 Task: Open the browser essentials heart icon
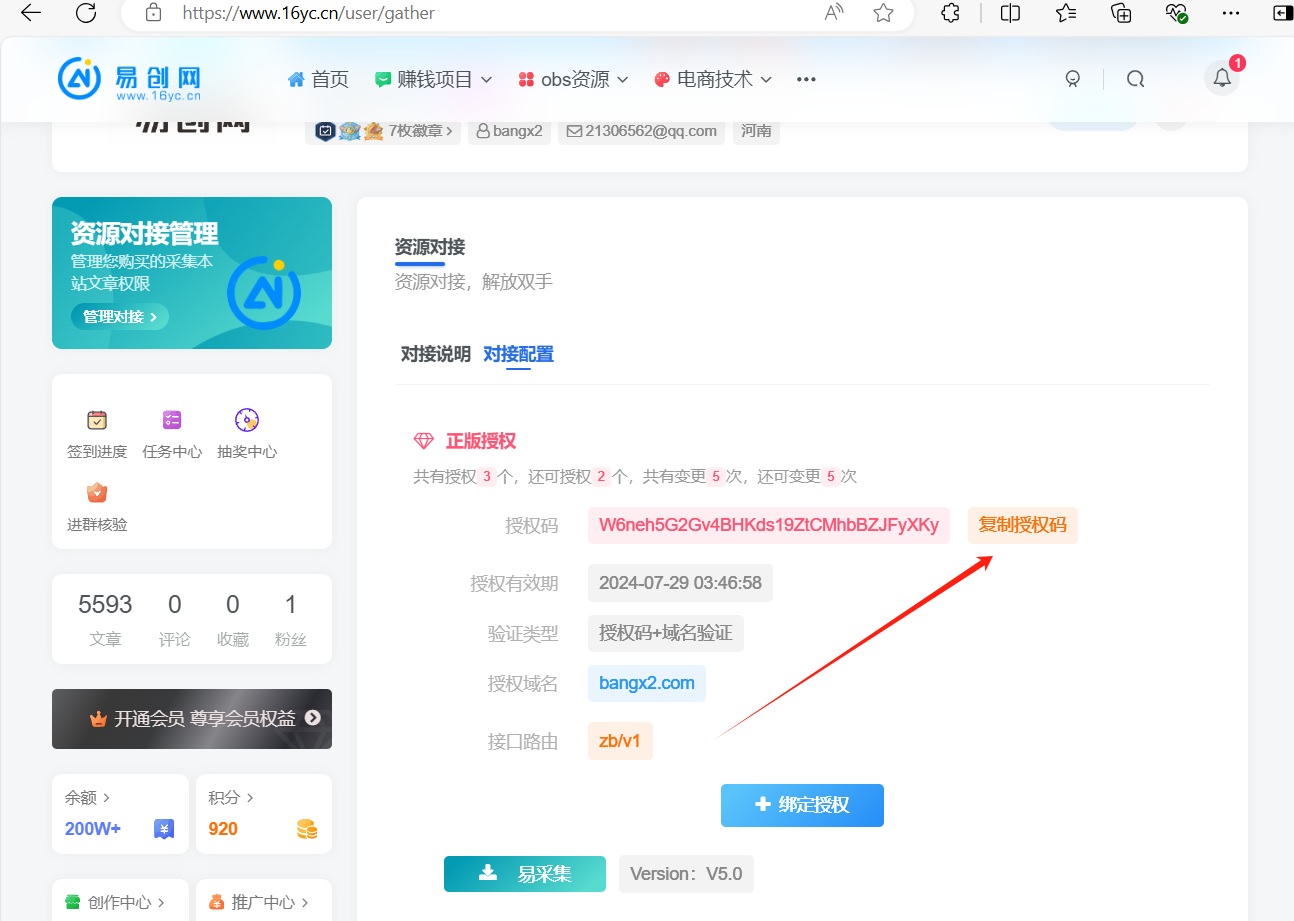1177,13
